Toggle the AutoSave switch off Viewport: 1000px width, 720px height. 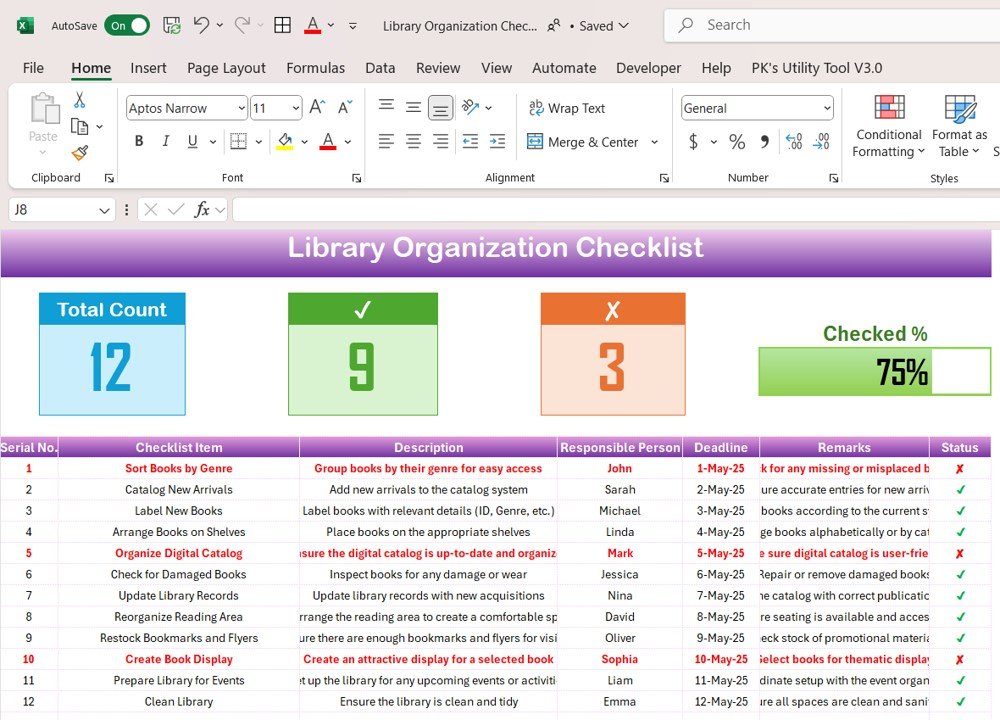[x=127, y=26]
